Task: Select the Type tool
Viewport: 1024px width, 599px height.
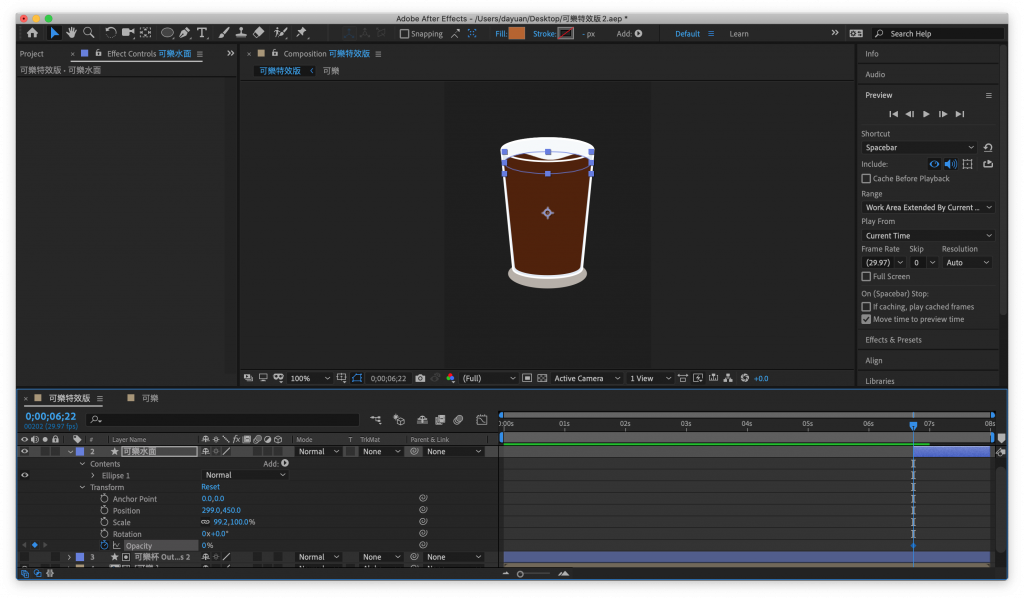Action: [203, 33]
